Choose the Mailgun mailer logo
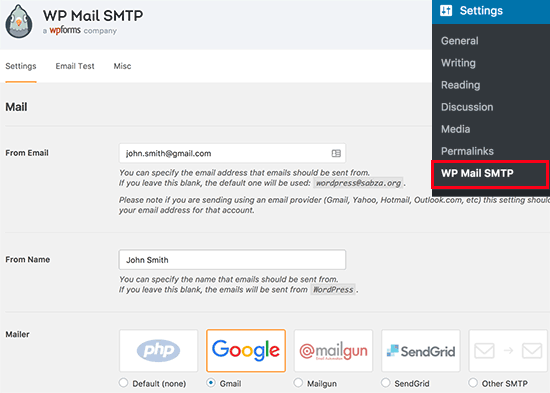 coord(333,350)
